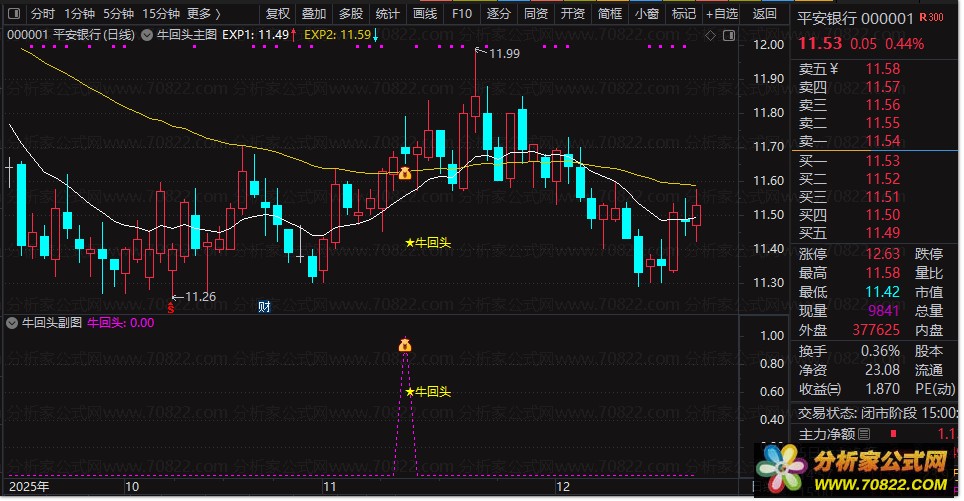Screen dimensions: 964x501
Task: Toggle the 简框 simple frame mode
Action: click(609, 14)
